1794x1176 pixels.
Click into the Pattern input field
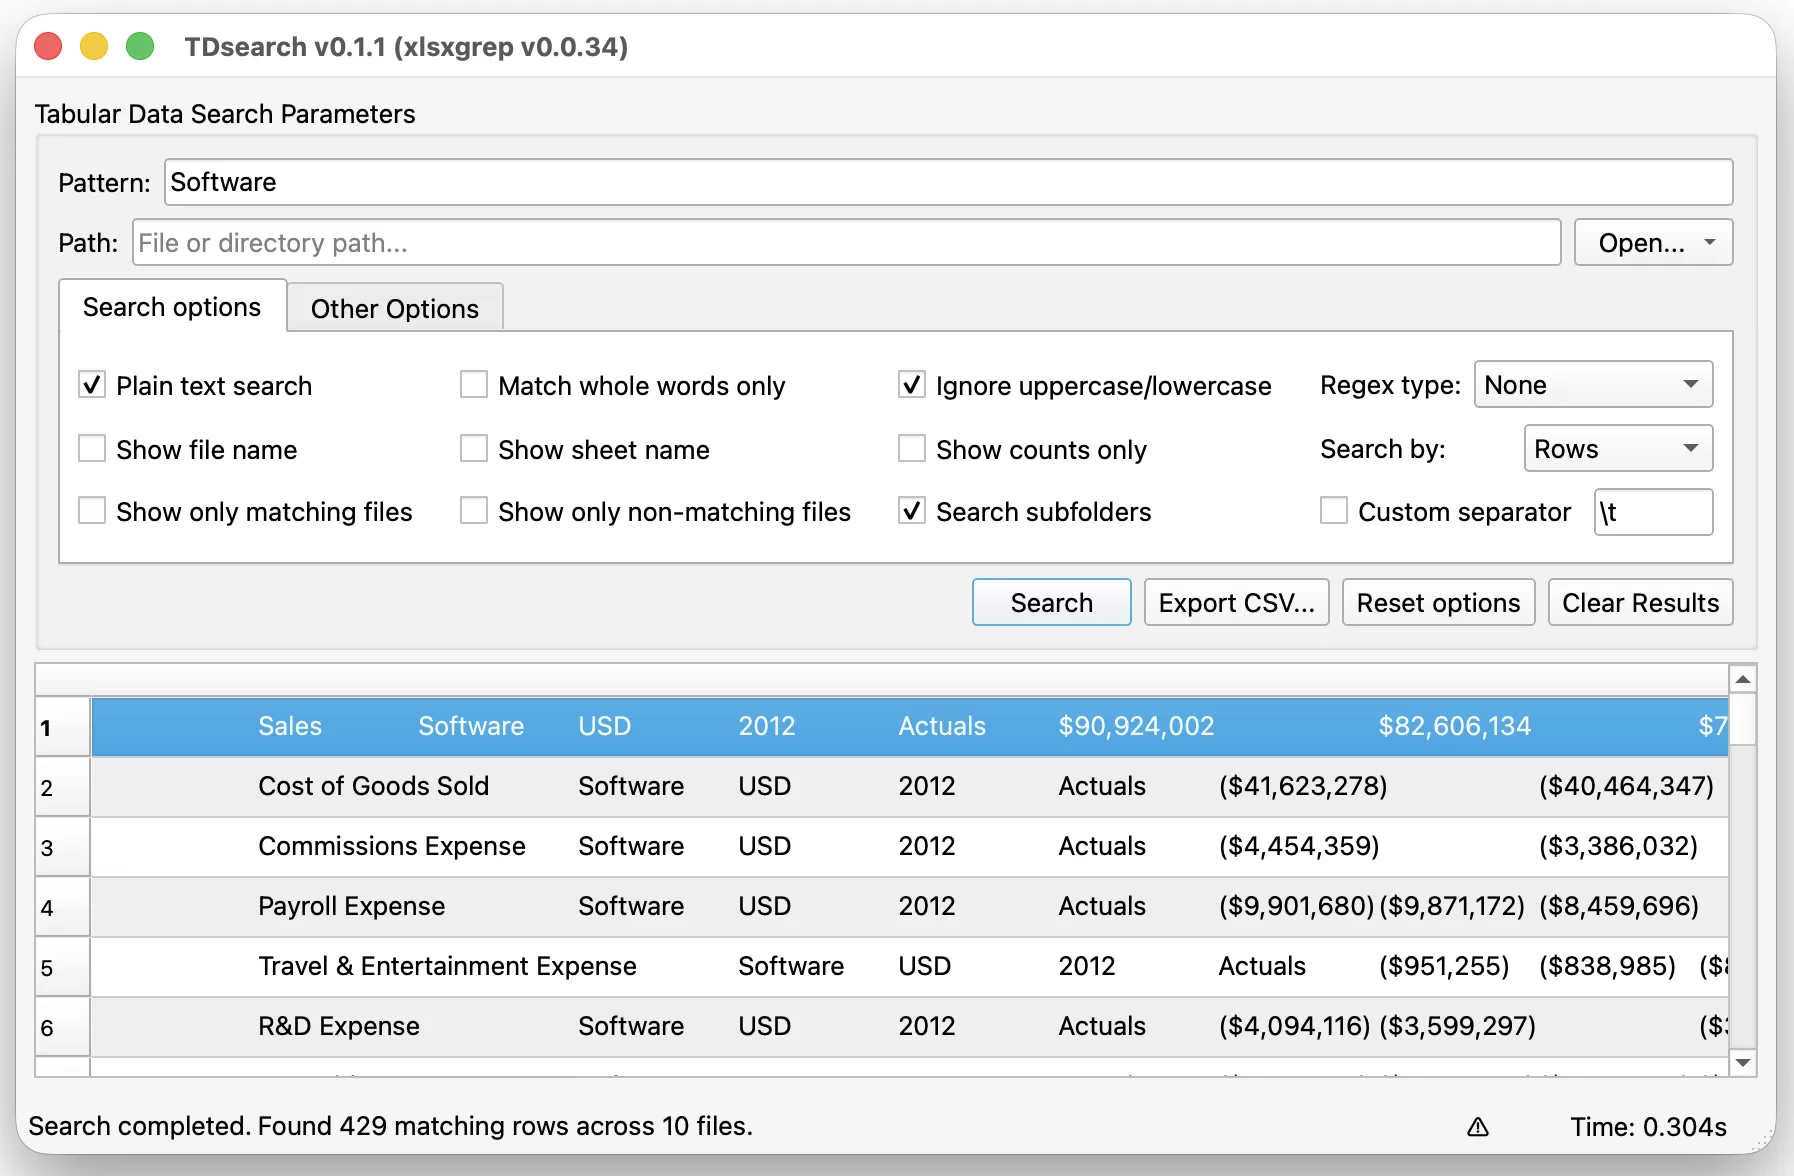click(948, 182)
